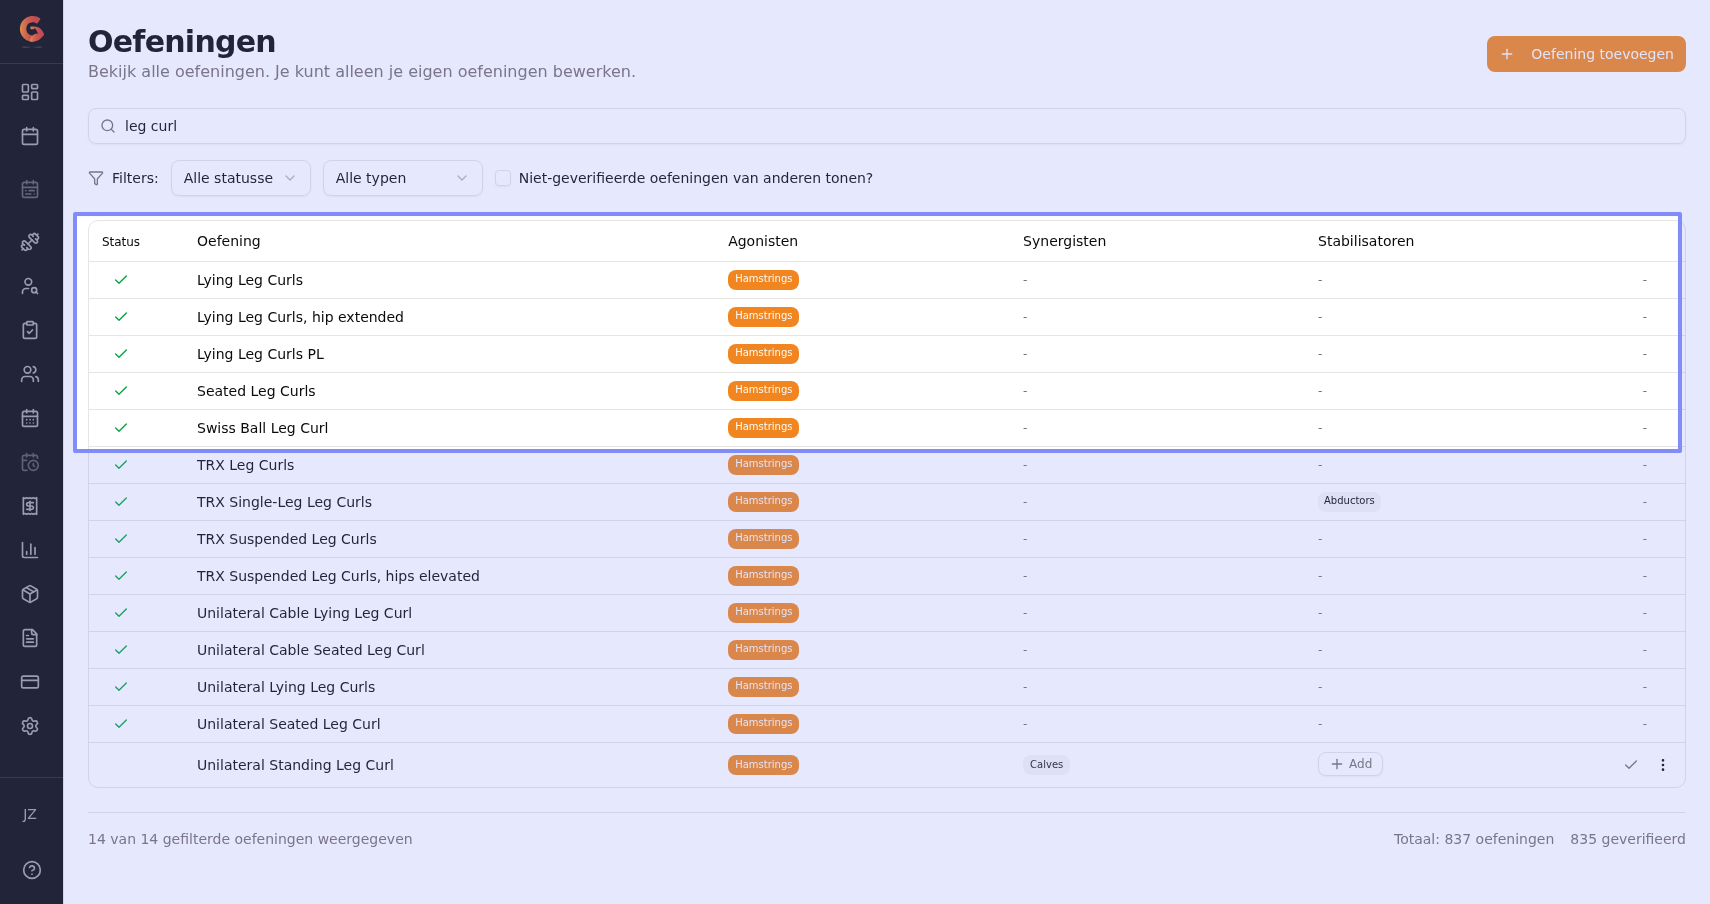Select the Swiss Ball Leg Curl row
1710x904 pixels.
887,428
